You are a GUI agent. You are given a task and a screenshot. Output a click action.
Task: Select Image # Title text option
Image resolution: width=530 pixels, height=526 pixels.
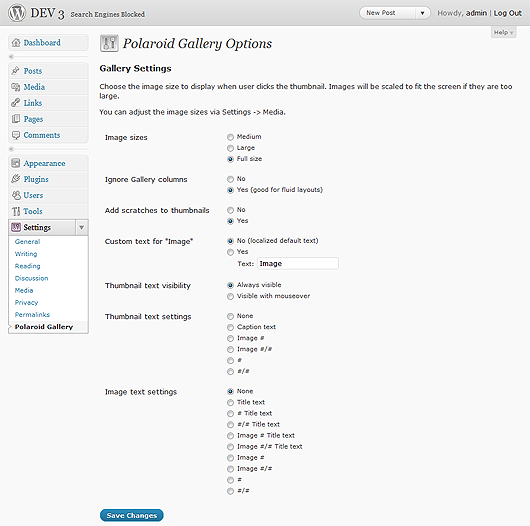[x=230, y=436]
